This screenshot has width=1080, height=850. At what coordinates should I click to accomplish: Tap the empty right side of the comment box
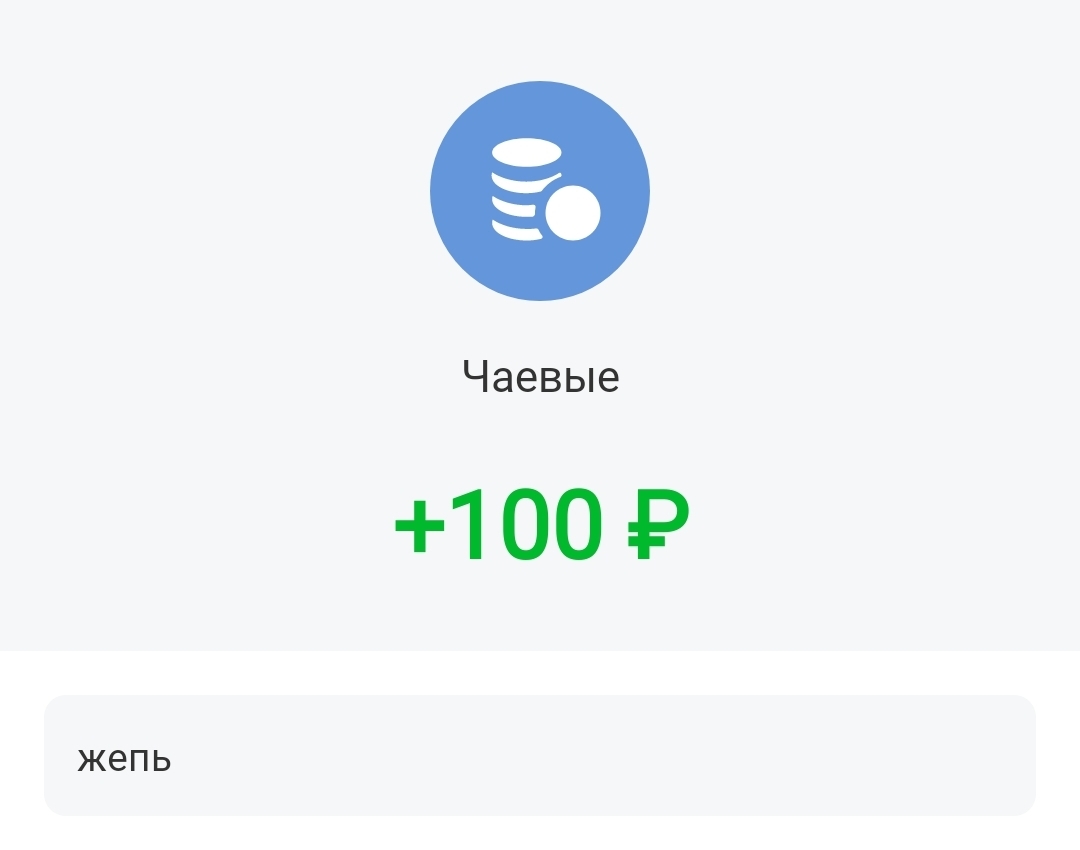pos(850,756)
